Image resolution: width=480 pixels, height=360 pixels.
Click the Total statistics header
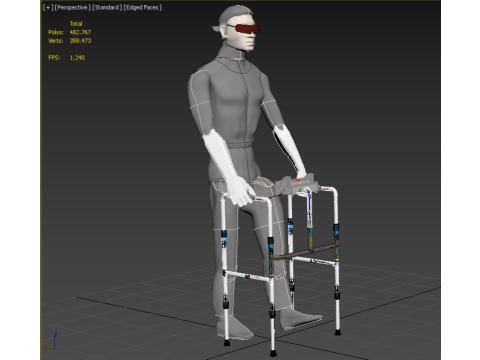pyautogui.click(x=76, y=24)
